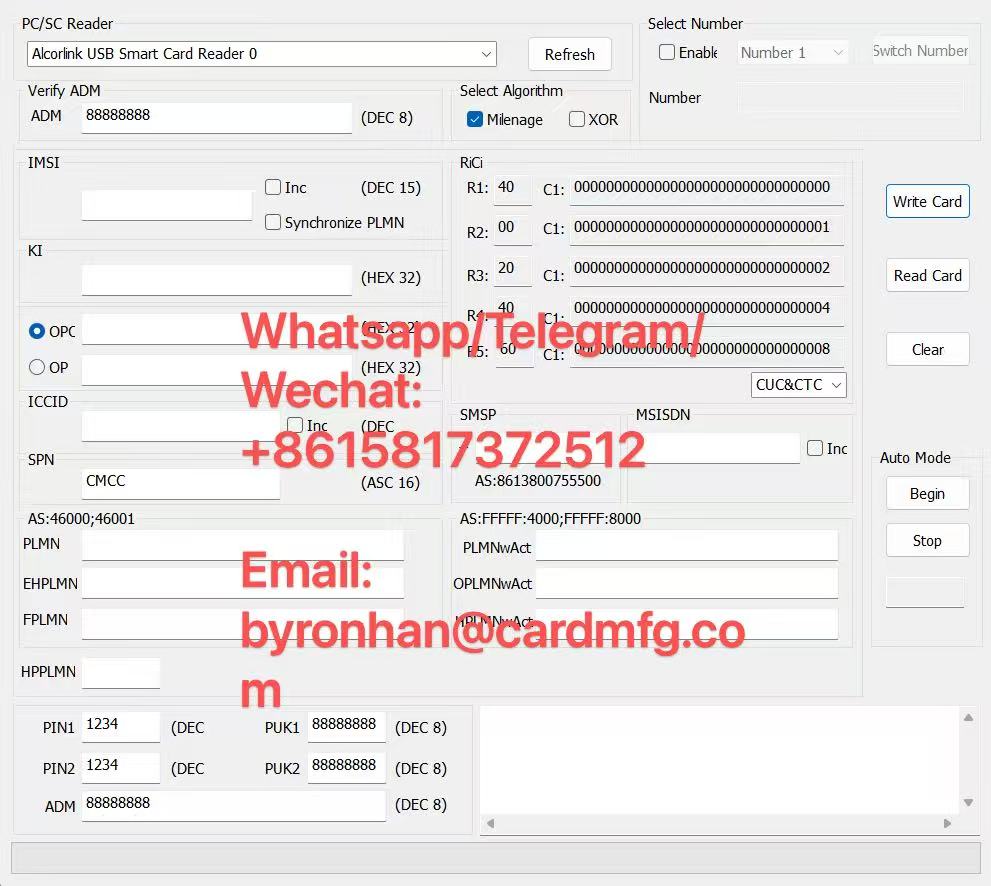Image resolution: width=991 pixels, height=886 pixels.
Task: Click the log area's scroll left arrow
Action: click(490, 823)
